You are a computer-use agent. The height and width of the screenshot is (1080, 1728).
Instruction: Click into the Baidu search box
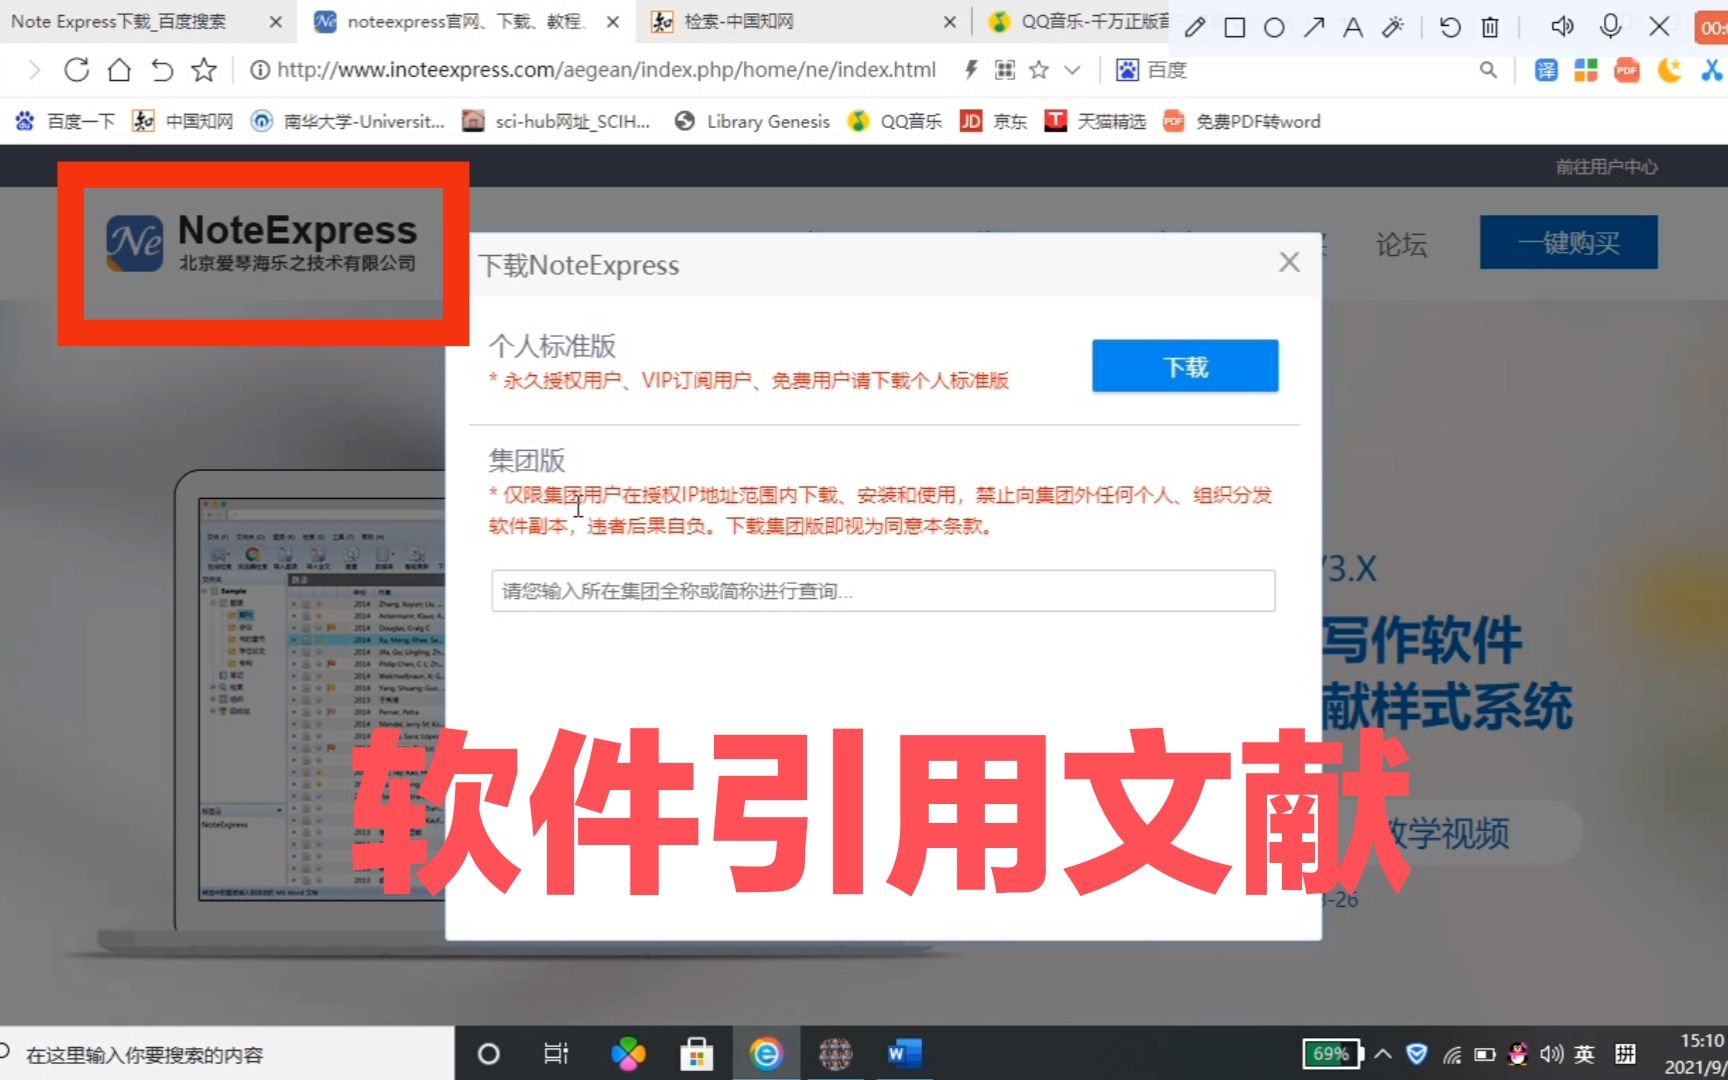click(1300, 70)
